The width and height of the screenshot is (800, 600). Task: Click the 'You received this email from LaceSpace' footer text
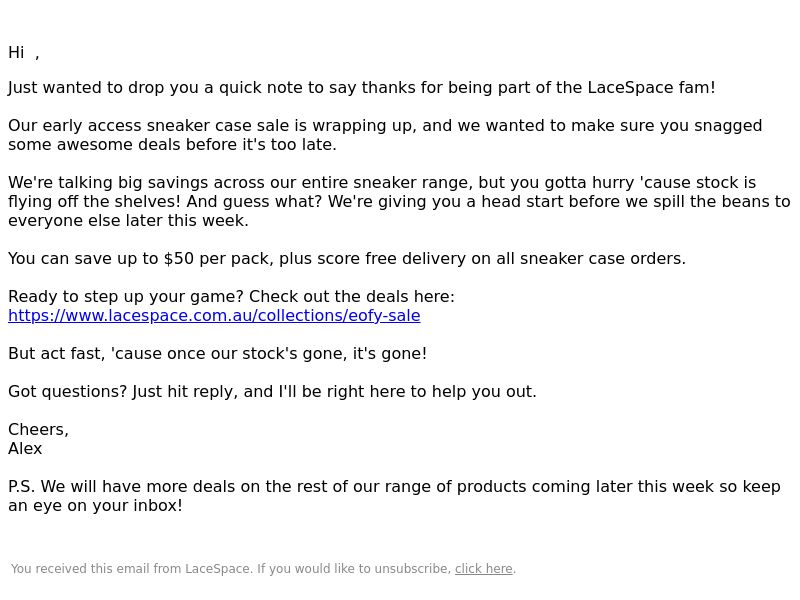tap(231, 569)
